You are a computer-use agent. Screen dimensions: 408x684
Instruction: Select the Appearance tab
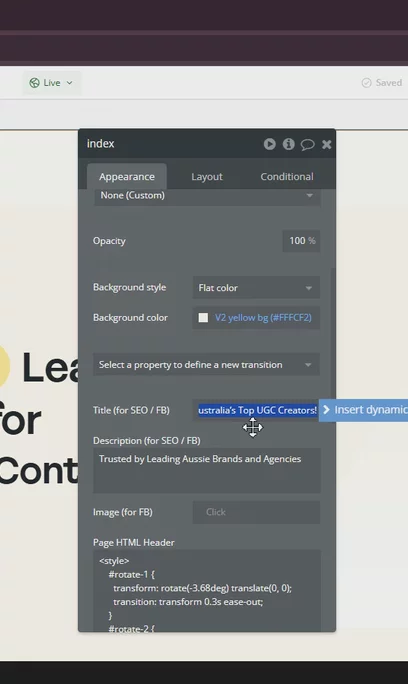click(x=127, y=177)
